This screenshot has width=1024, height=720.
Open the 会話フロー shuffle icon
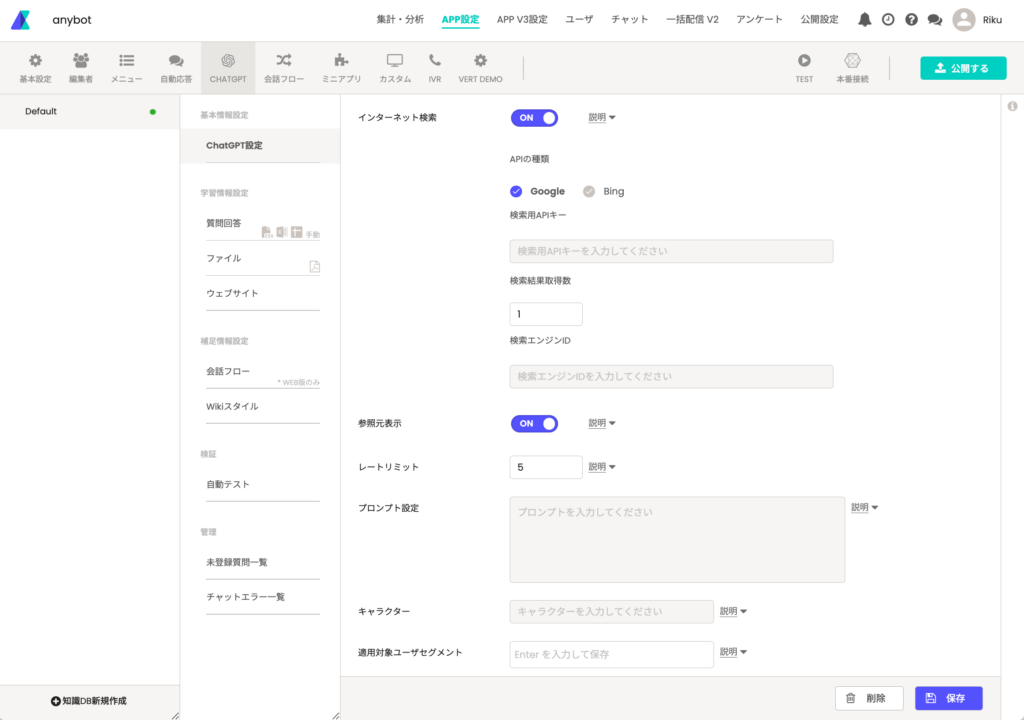[284, 61]
